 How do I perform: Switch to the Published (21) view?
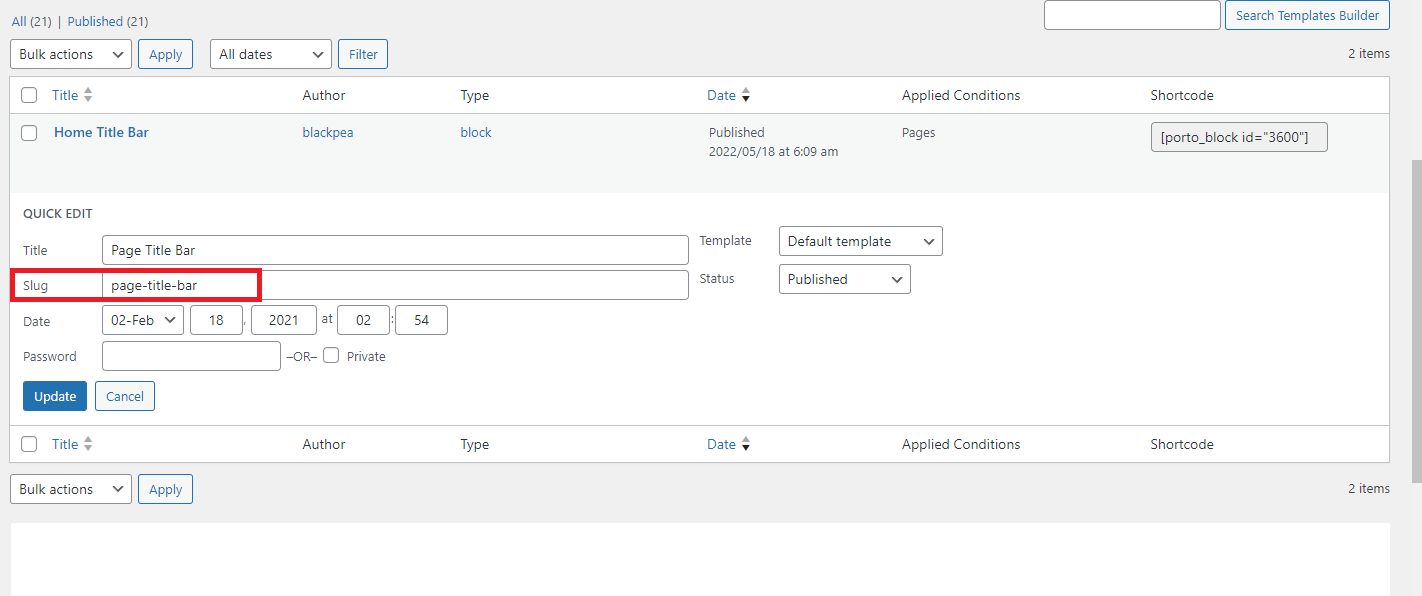pyautogui.click(x=108, y=21)
